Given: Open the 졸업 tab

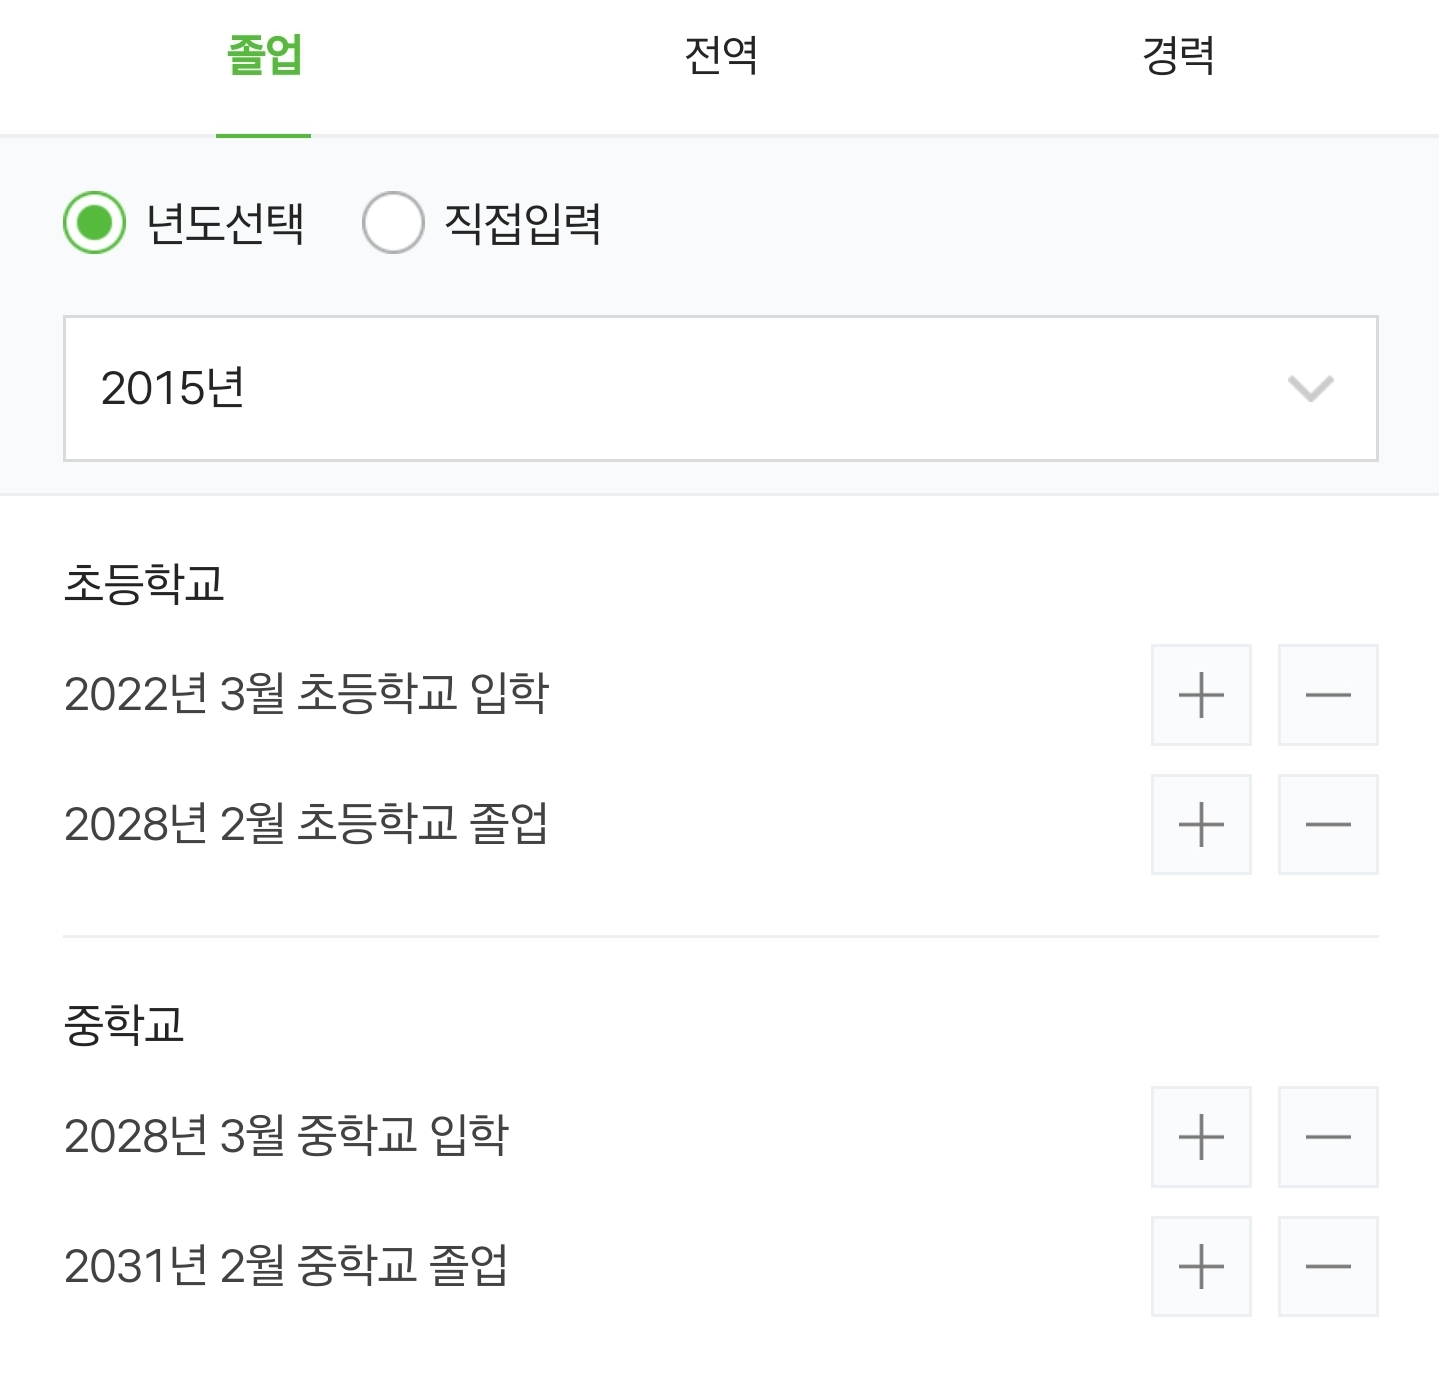Looking at the screenshot, I should pos(264,55).
